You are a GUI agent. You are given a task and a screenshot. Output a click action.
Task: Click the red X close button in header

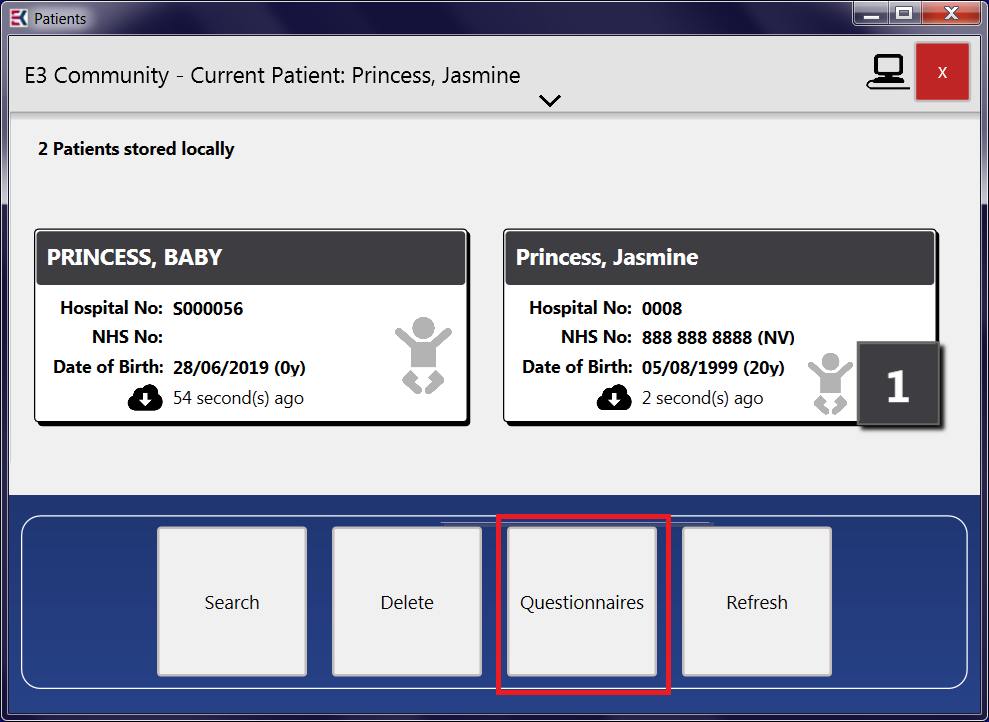click(942, 72)
